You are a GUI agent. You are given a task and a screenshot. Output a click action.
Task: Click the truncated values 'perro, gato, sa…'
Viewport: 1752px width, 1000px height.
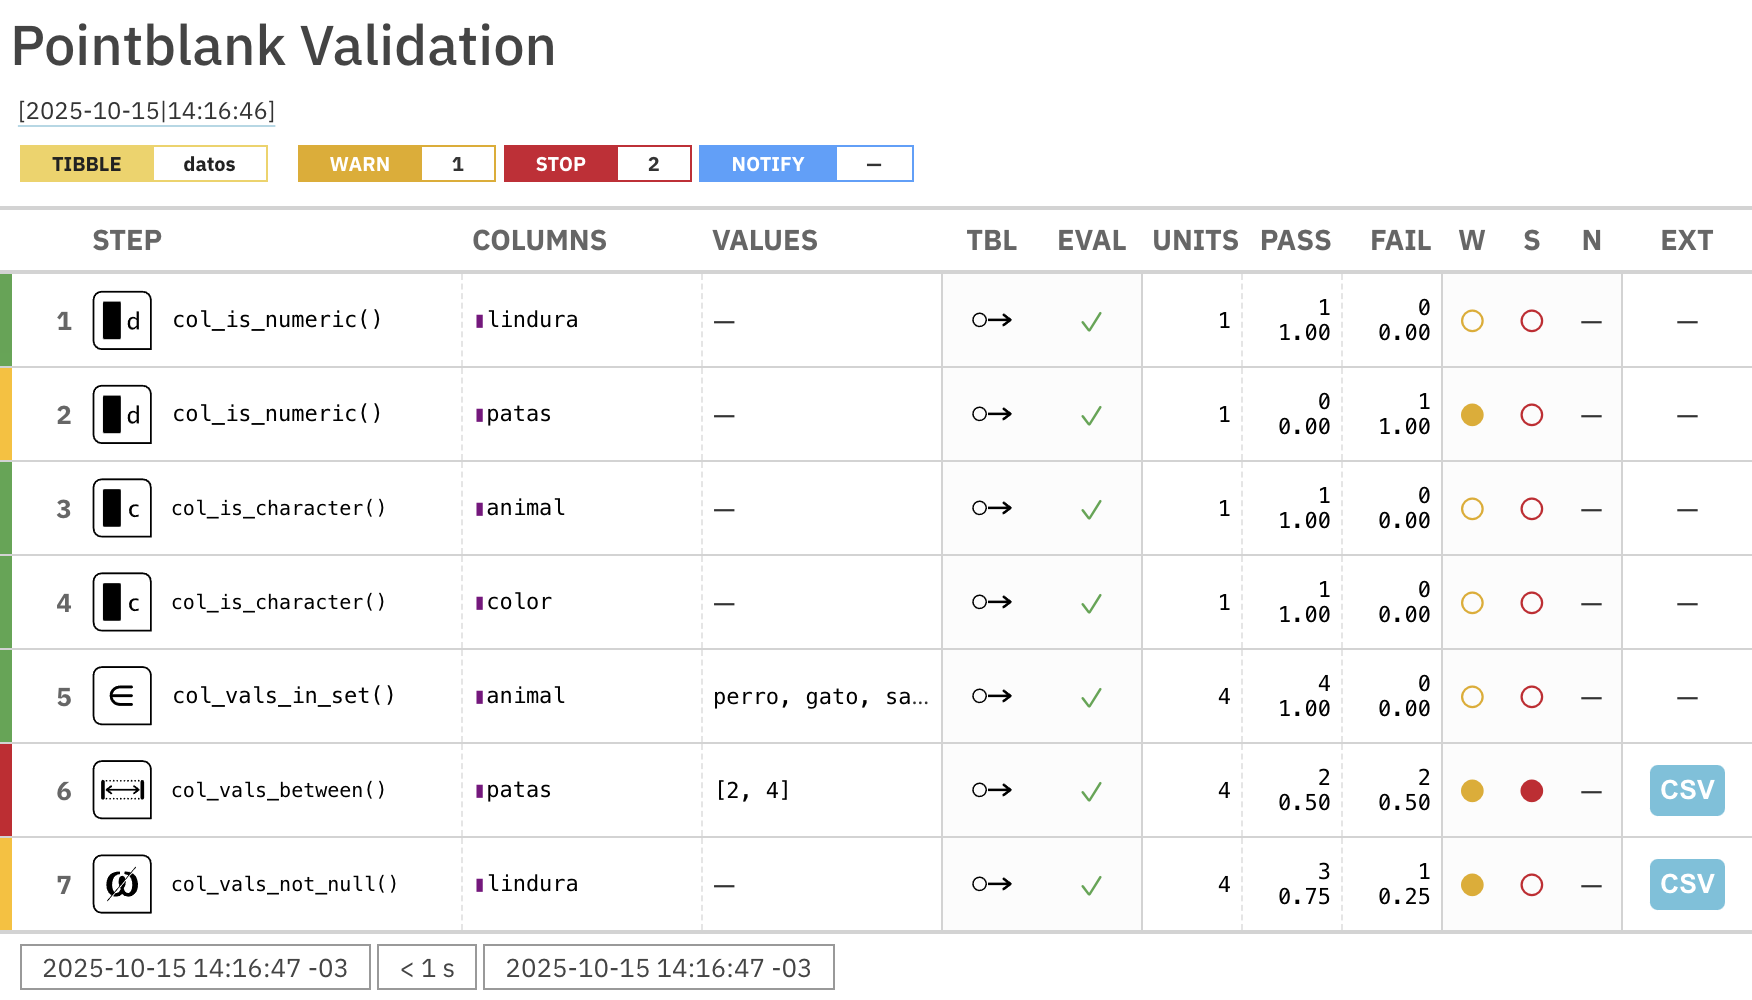pos(820,697)
